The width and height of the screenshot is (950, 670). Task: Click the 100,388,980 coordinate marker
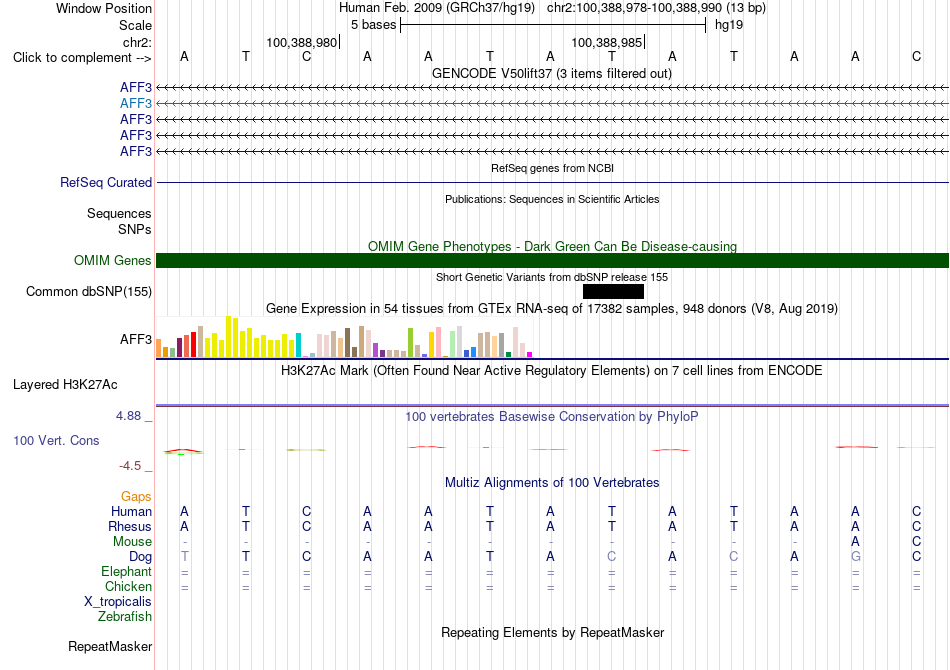(302, 42)
